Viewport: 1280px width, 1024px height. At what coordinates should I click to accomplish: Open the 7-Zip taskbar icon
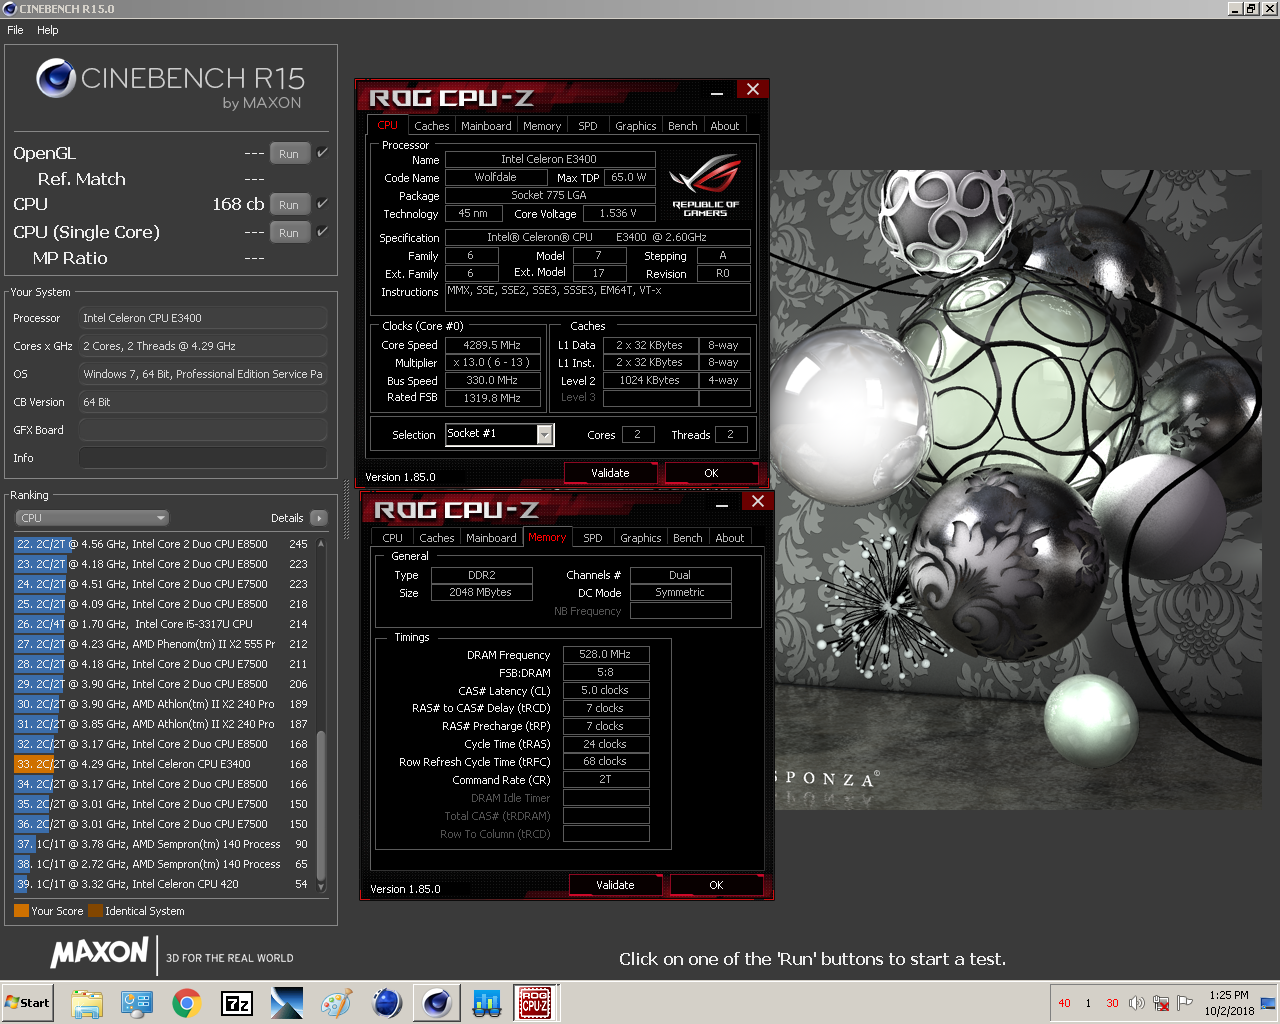point(237,1003)
